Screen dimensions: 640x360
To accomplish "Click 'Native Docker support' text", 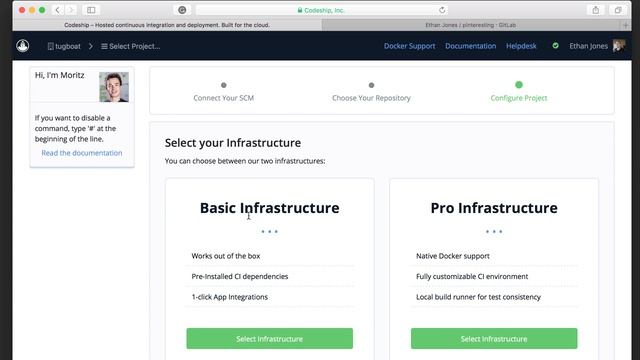I will [453, 256].
